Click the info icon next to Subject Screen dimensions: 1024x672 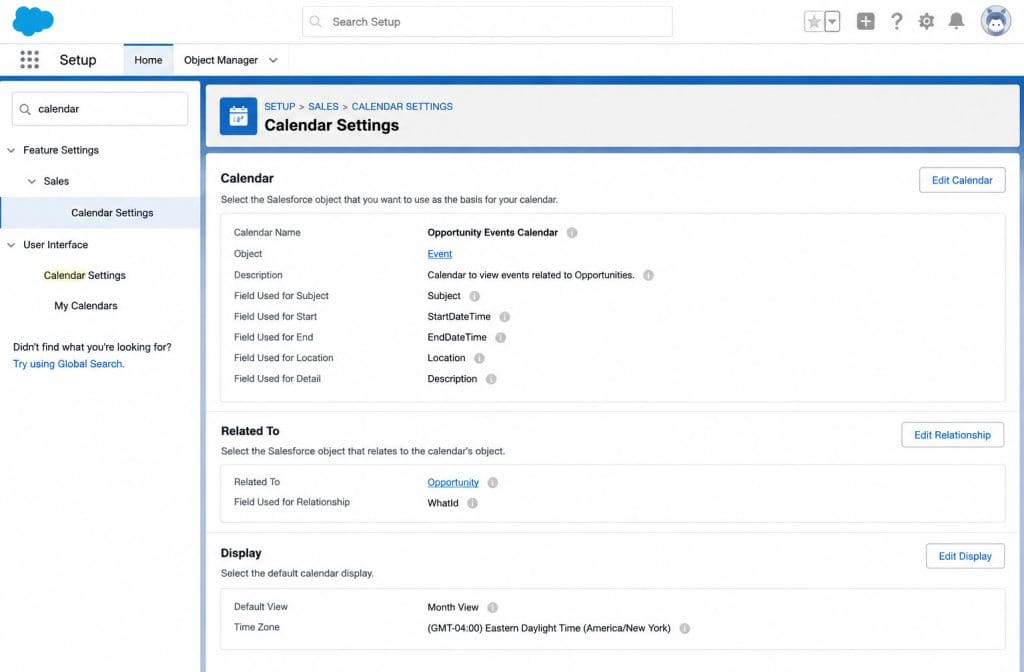click(x=475, y=296)
